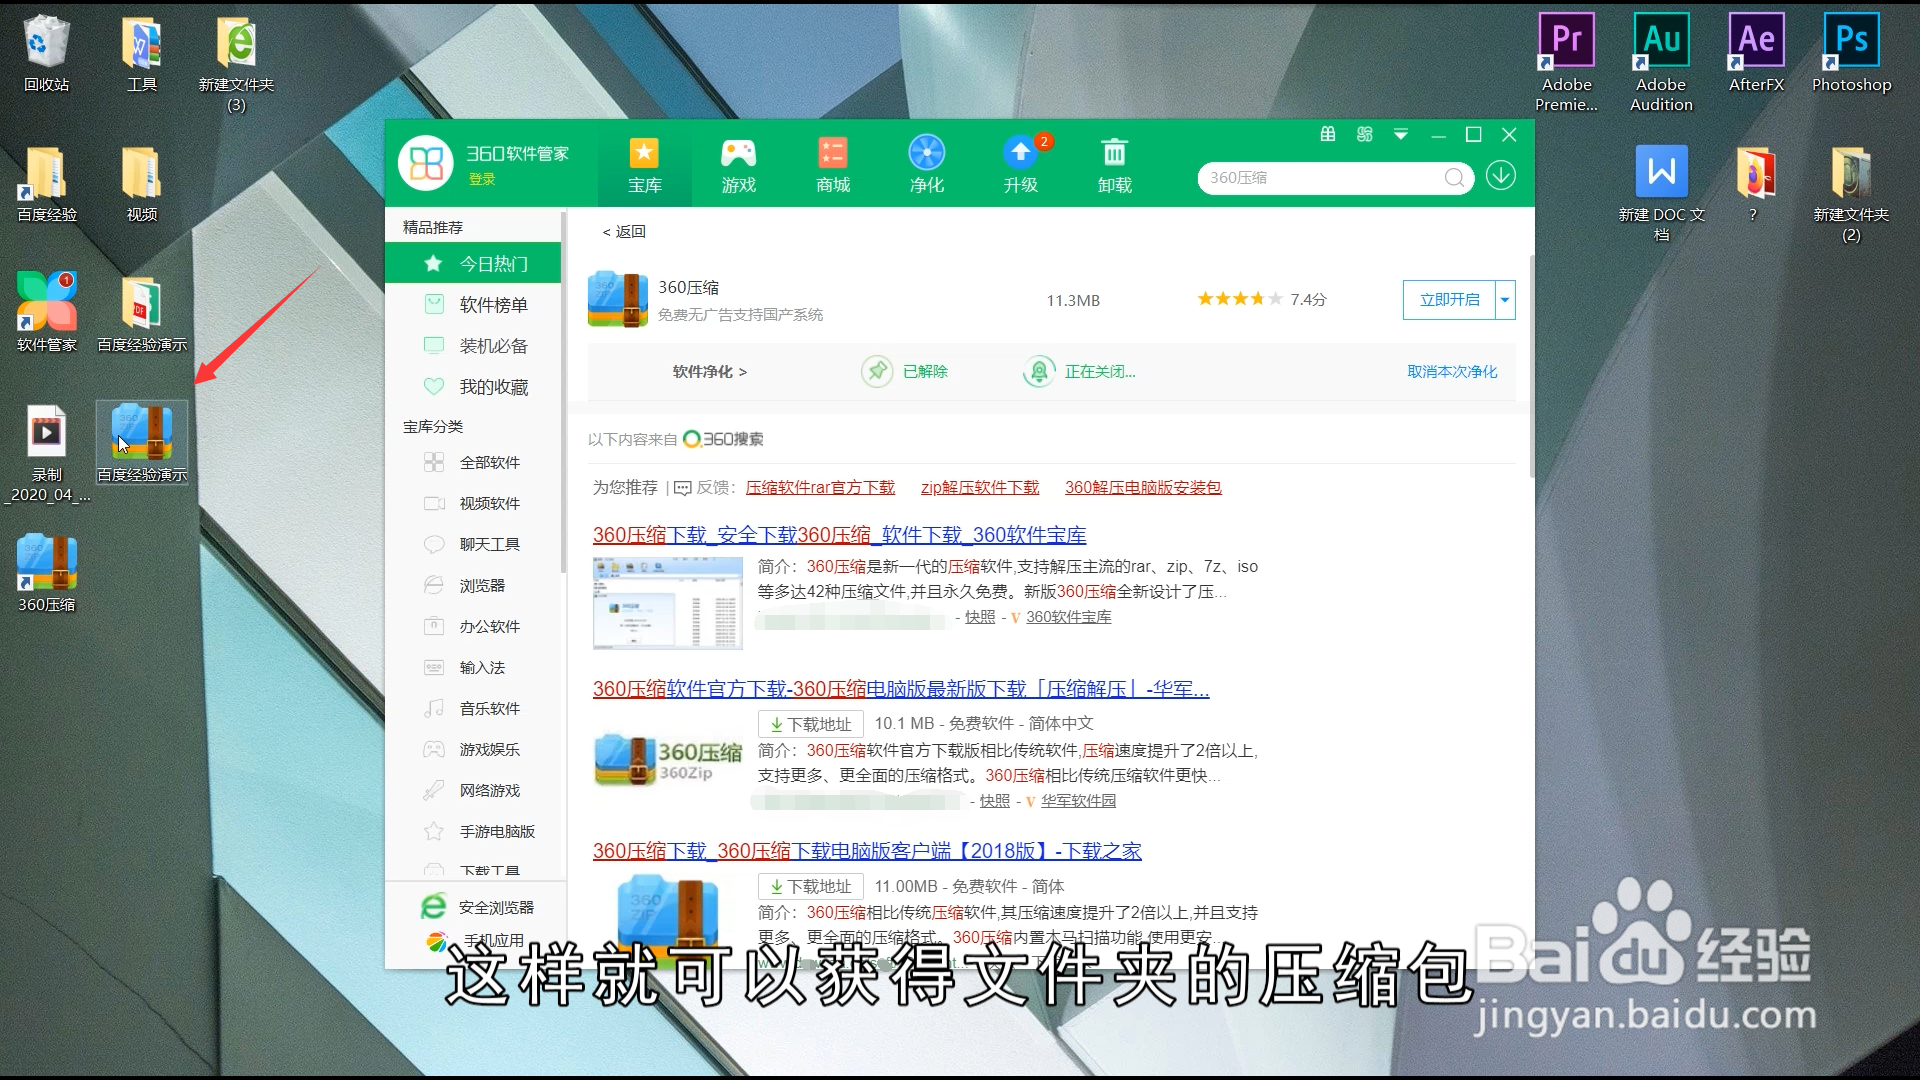The width and height of the screenshot is (1920, 1080).
Task: Select the 回收站 desktop icon
Action: point(46,54)
